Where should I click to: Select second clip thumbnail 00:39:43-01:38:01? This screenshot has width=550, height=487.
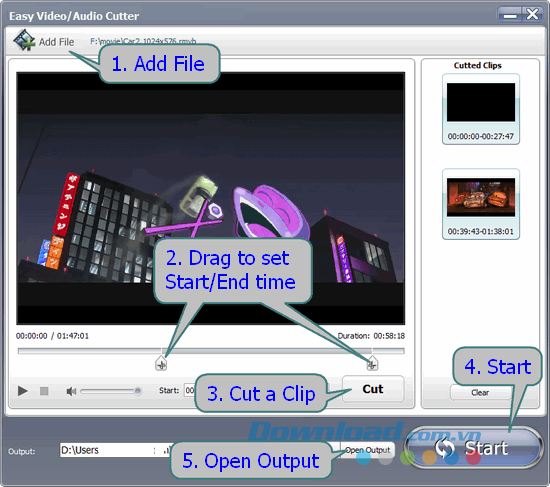(481, 204)
